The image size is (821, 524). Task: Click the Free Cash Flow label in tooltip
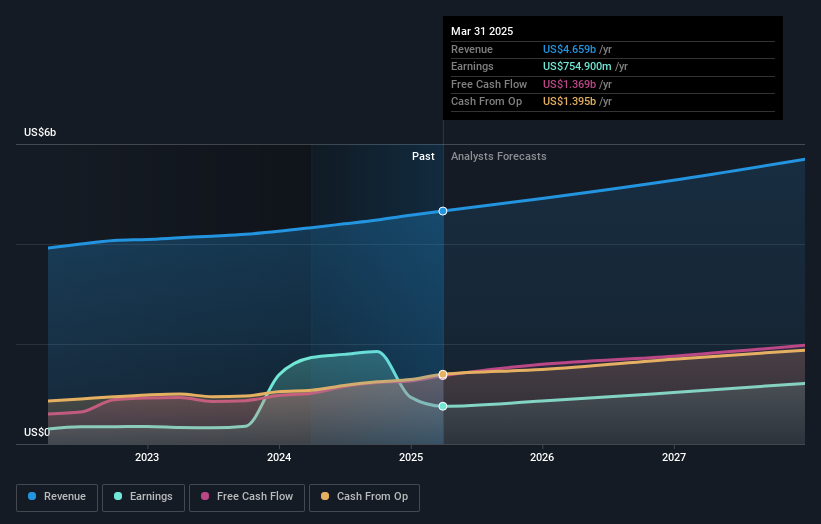click(x=489, y=84)
